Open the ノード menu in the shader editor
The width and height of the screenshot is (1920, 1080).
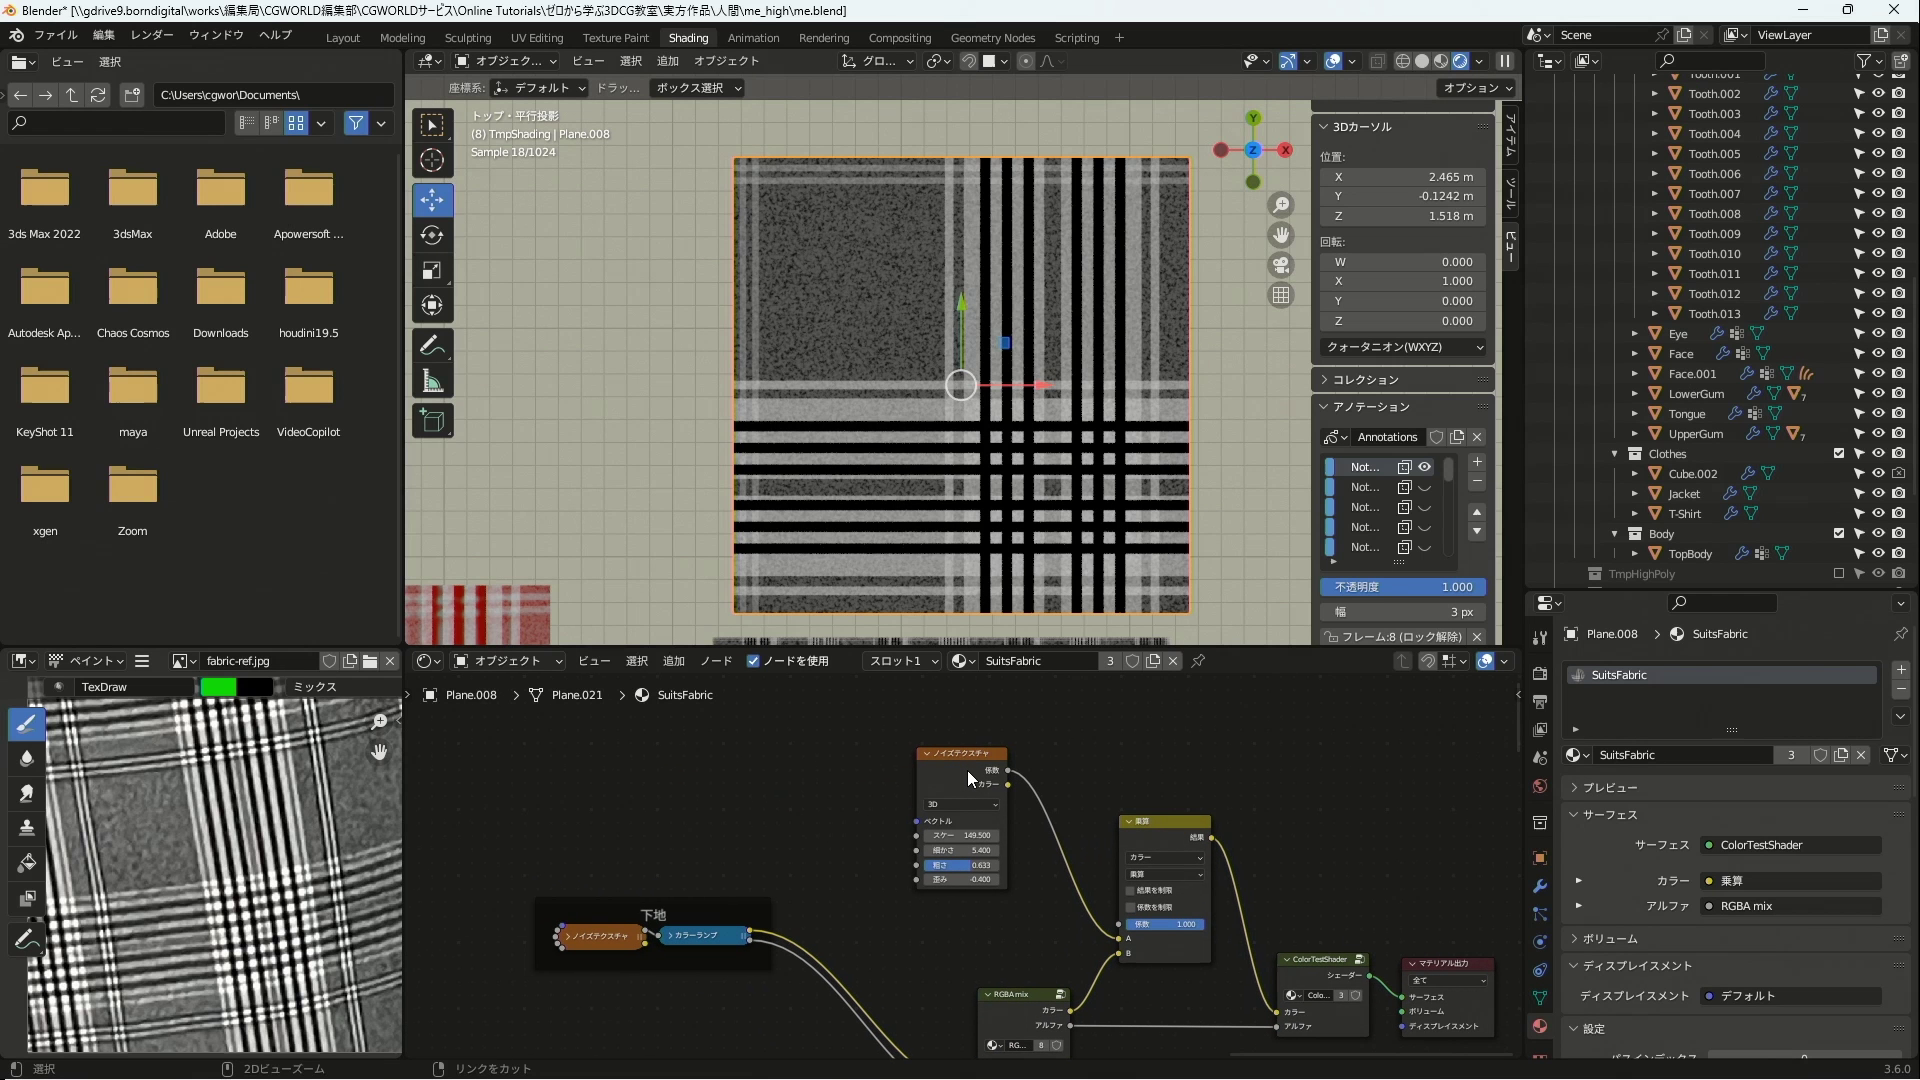tap(715, 661)
